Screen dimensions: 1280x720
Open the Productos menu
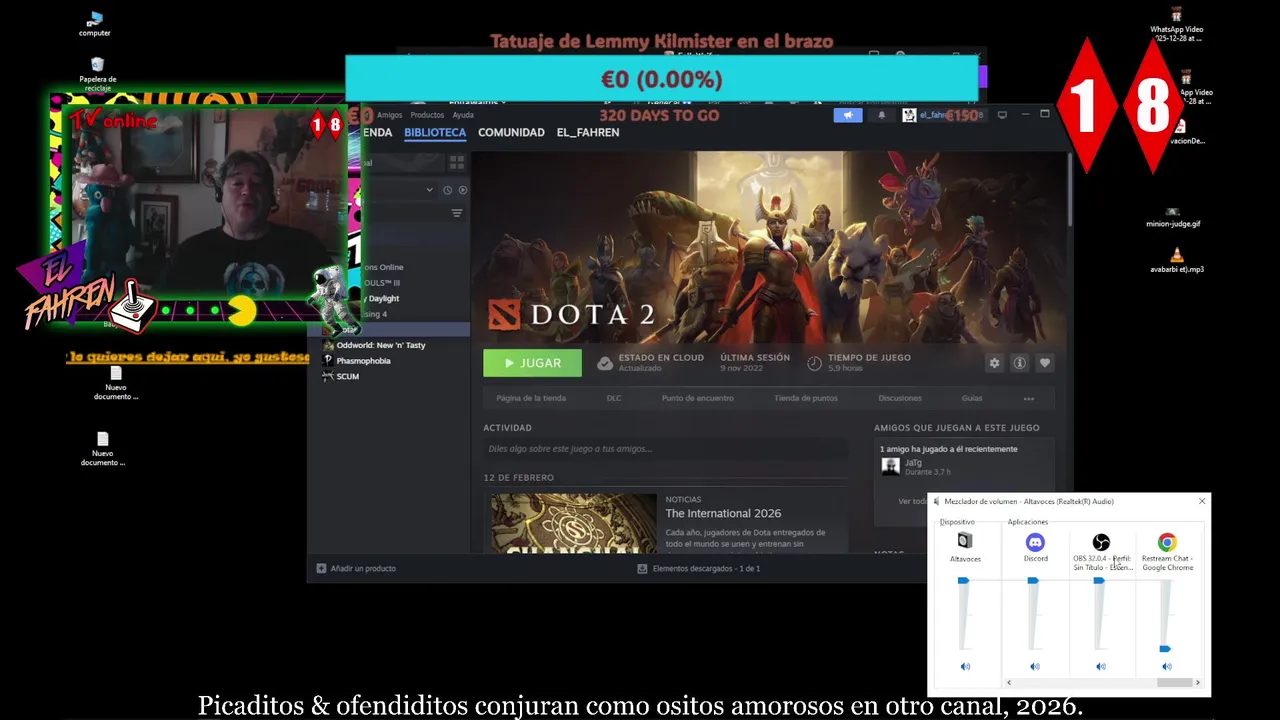(x=427, y=115)
